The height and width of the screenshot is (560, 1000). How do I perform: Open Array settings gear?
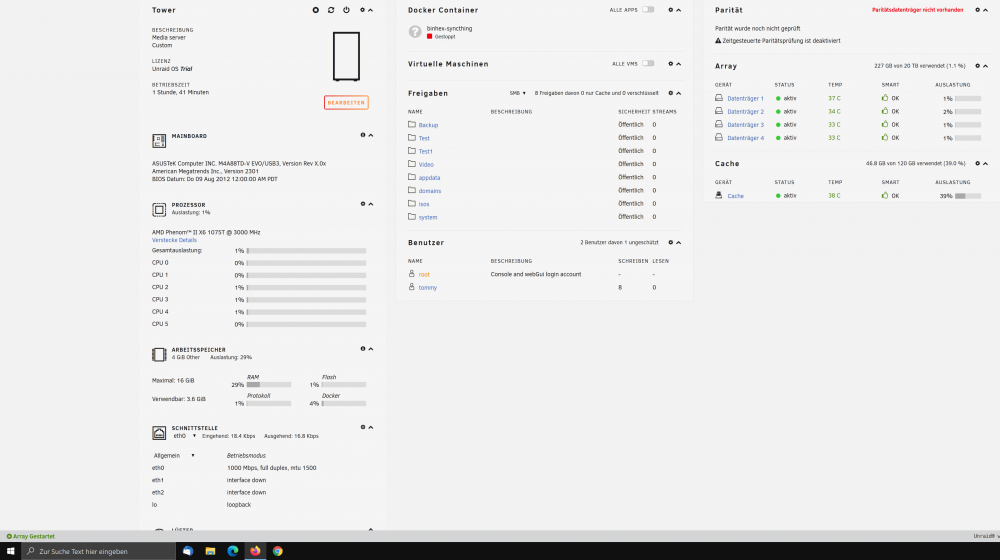[x=978, y=66]
